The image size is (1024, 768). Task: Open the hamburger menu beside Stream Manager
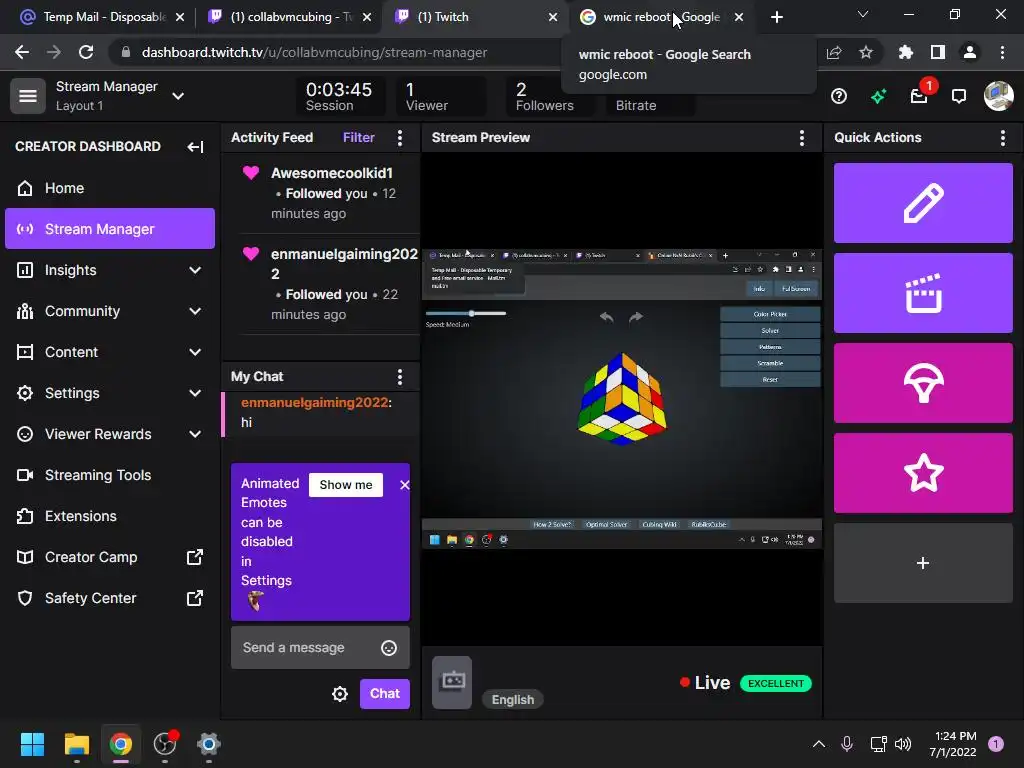[x=27, y=96]
